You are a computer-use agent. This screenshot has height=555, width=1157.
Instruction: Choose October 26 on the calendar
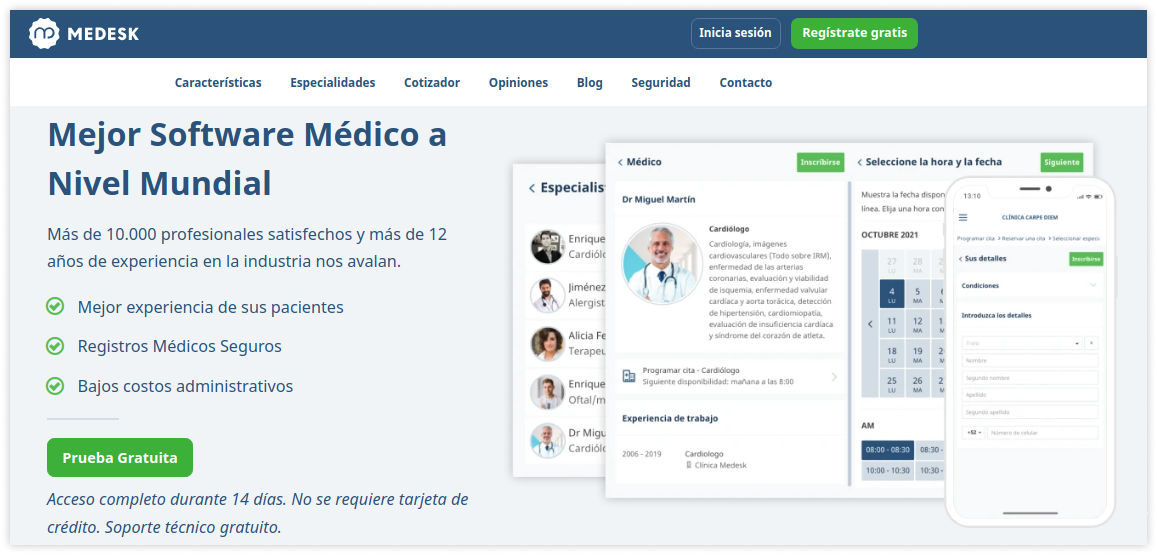coord(917,384)
